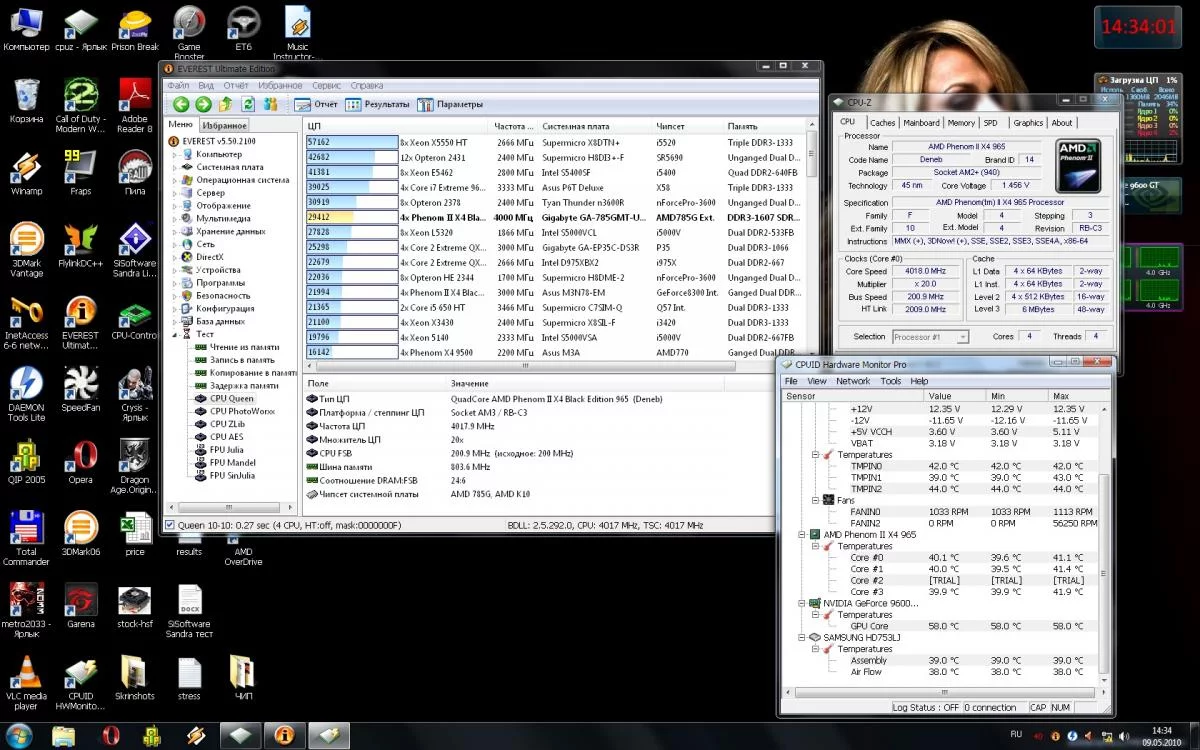Click the green Back arrow in EVEREST toolbar
1200x750 pixels.
click(x=180, y=104)
